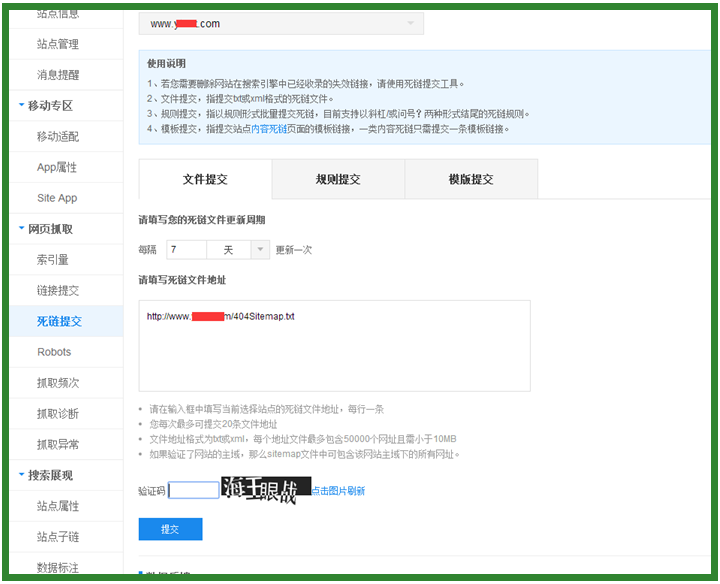Open 链接提交 in the sidebar
This screenshot has height=584, width=720.
click(x=58, y=290)
